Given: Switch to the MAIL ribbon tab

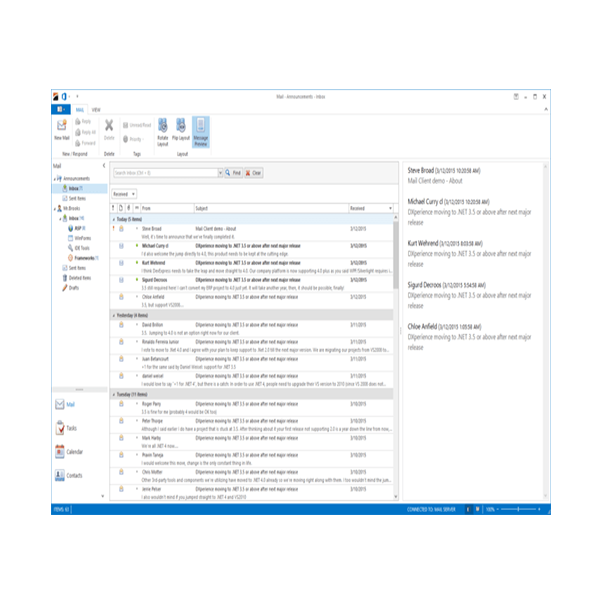Looking at the screenshot, I should pyautogui.click(x=80, y=110).
